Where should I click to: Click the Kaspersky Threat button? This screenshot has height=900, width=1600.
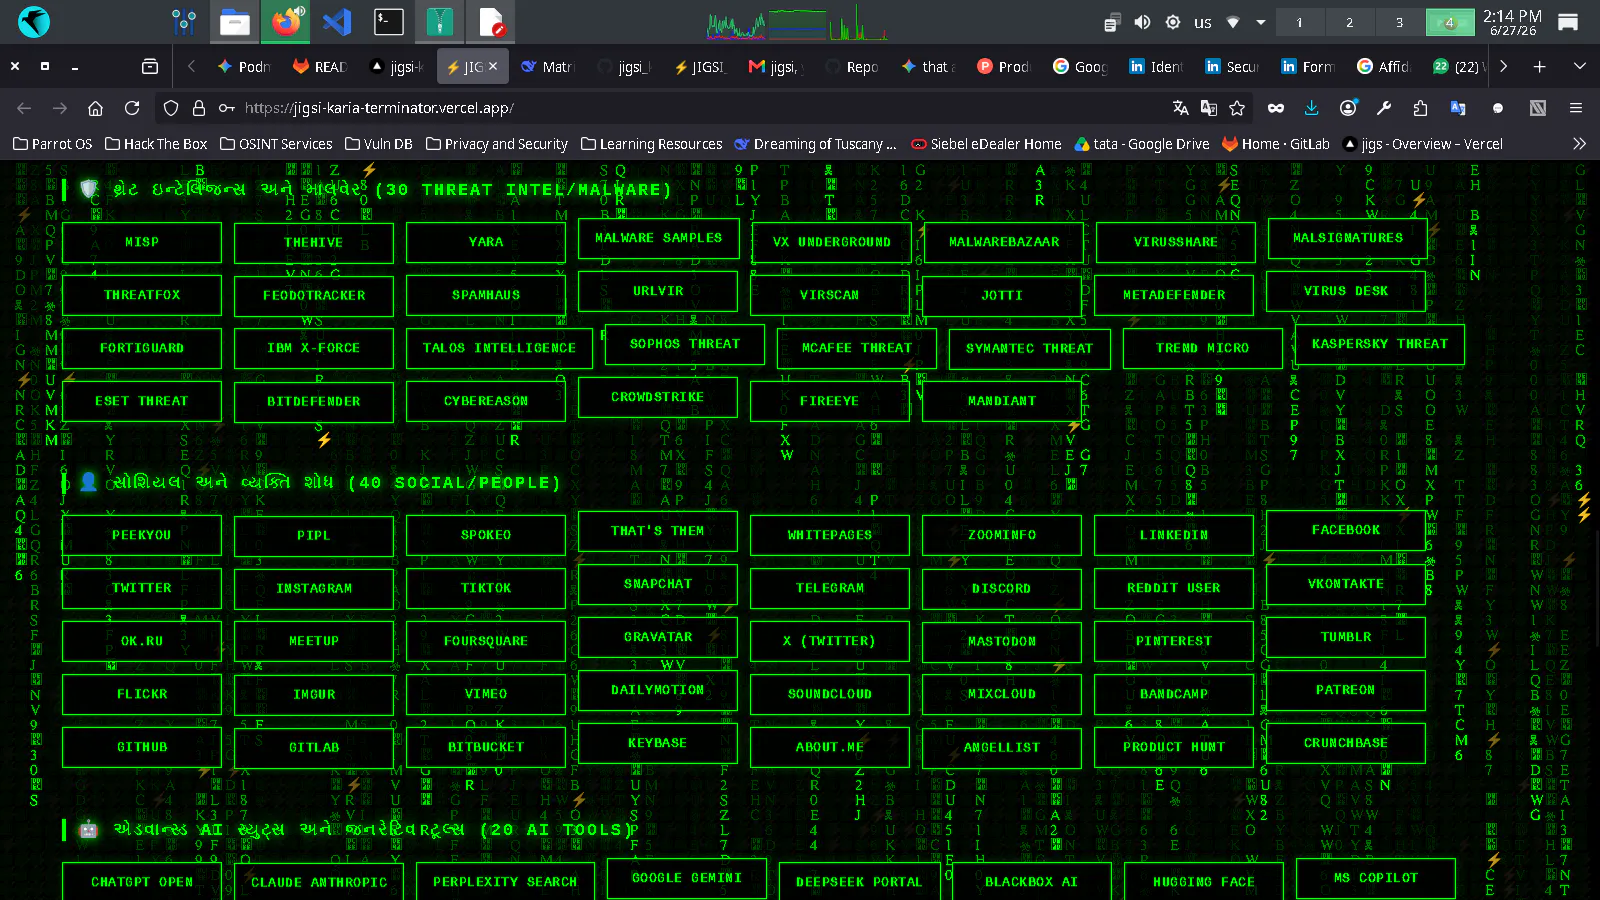(1380, 343)
